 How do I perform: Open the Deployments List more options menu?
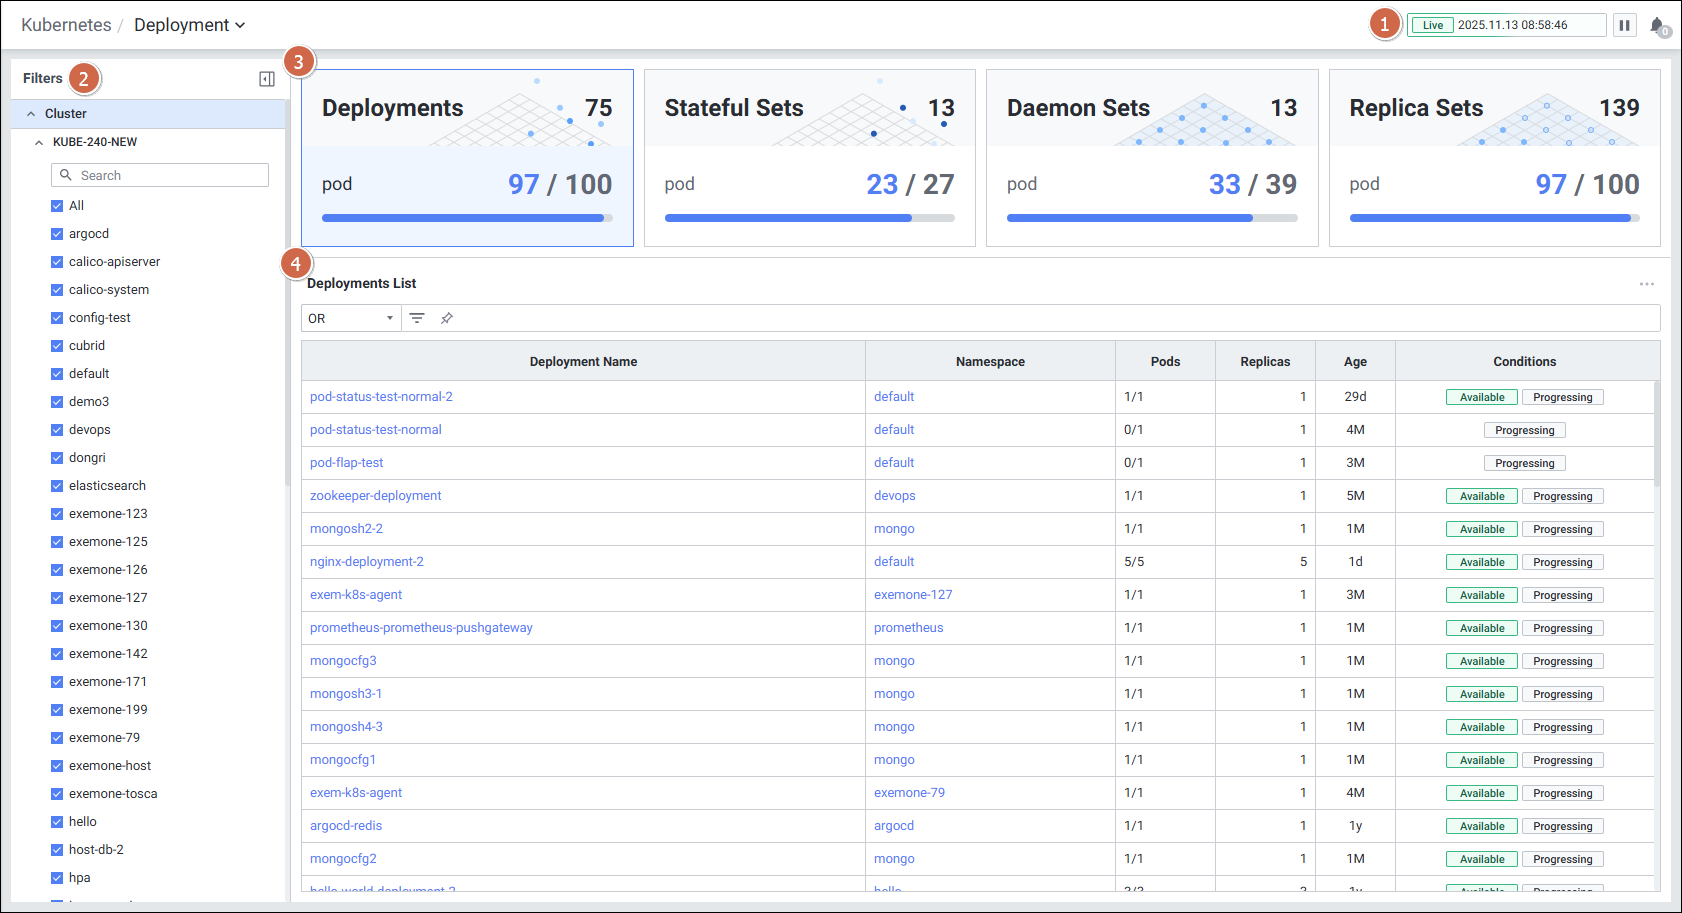1646,284
